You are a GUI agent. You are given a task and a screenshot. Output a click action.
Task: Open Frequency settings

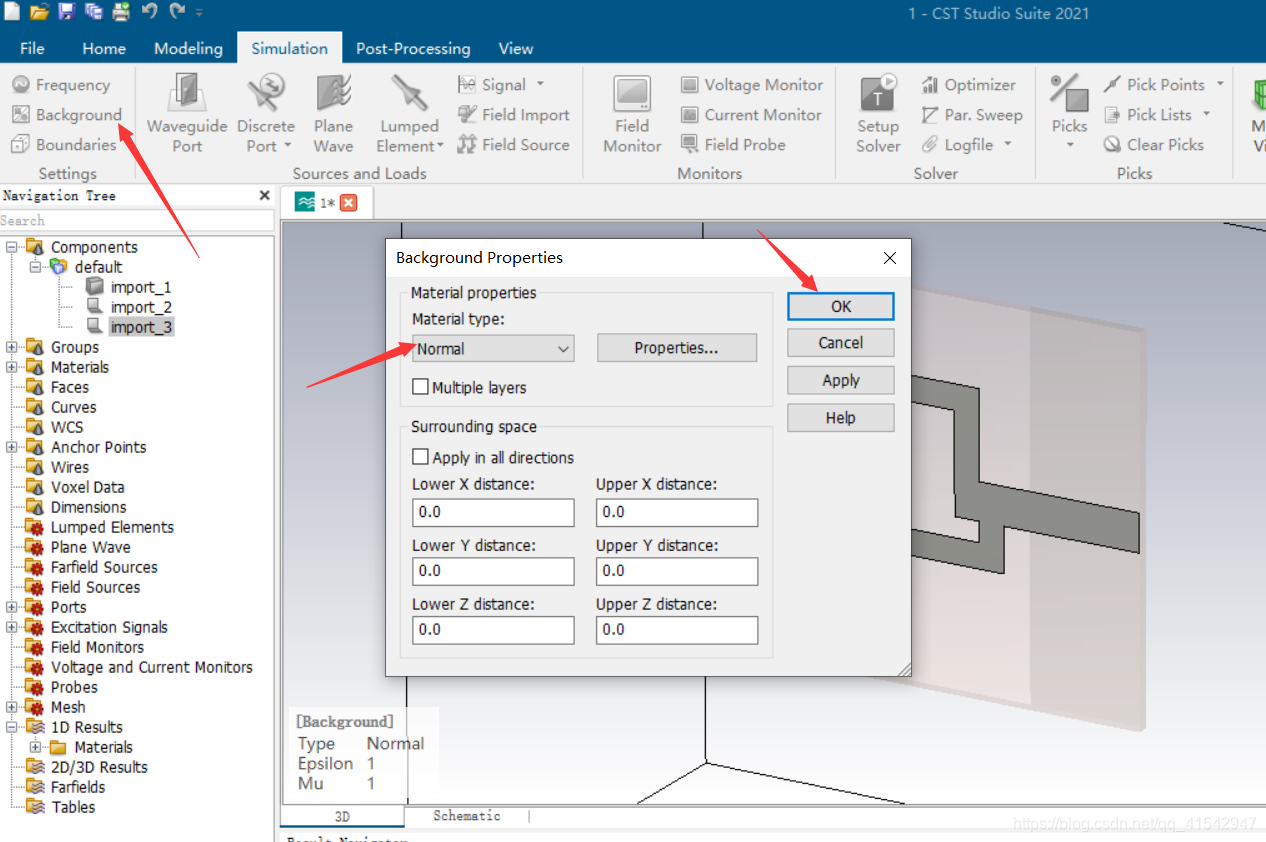[x=61, y=85]
